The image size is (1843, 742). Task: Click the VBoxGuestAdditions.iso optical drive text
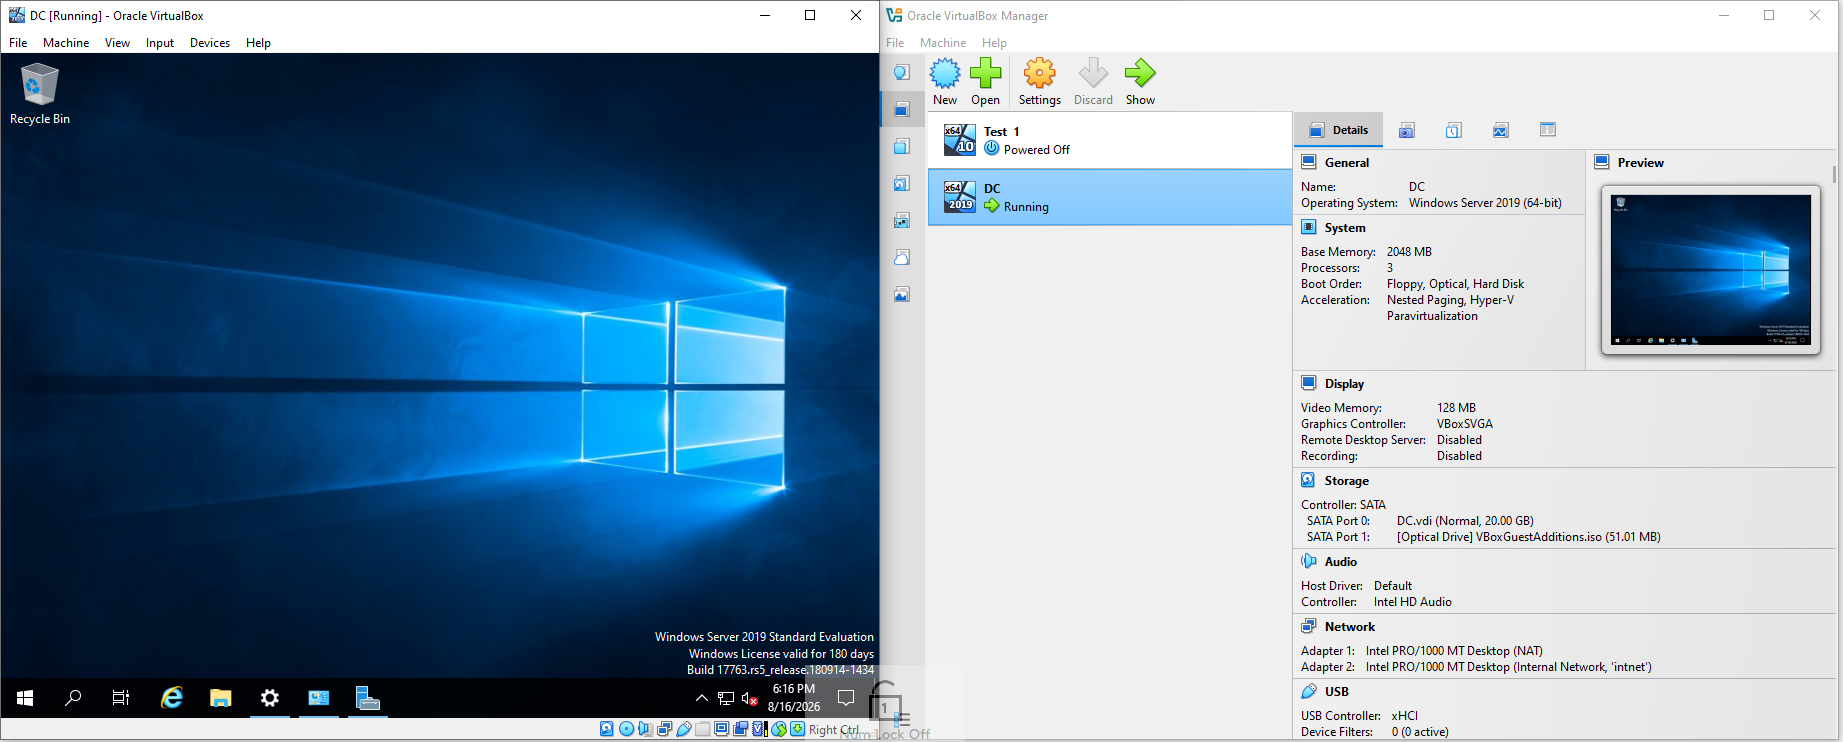coord(1529,537)
